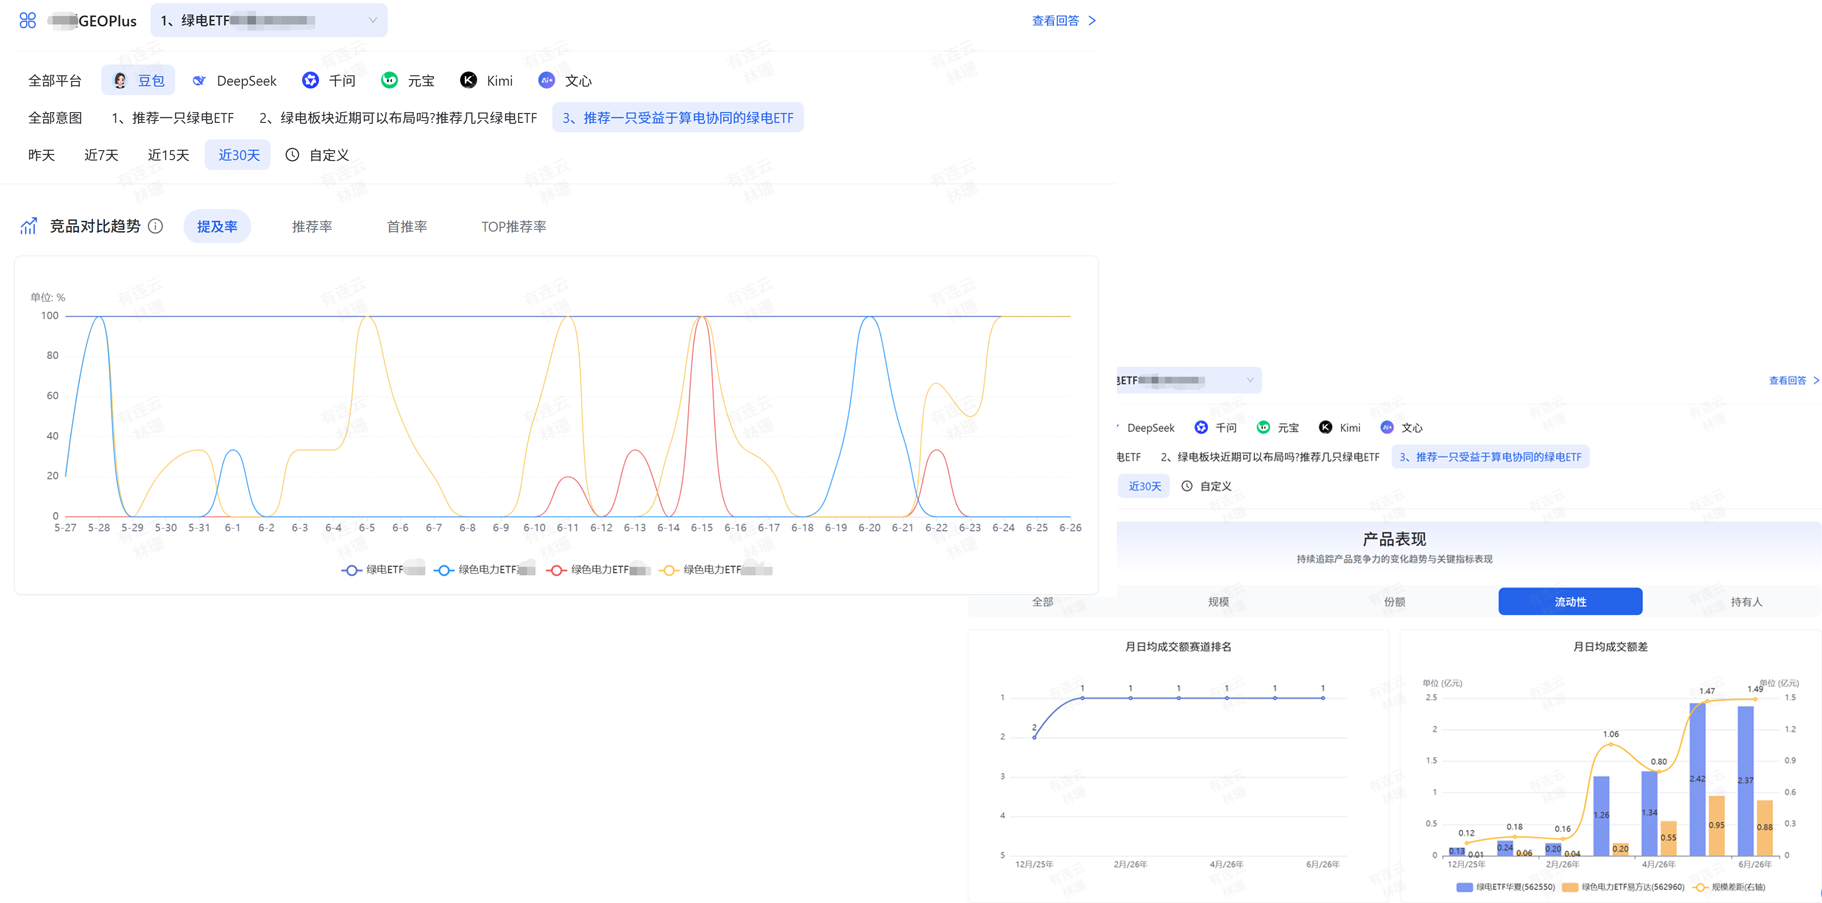This screenshot has height=903, width=1822.
Task: Click the 元宝 green icon in 竞品对比趋势 panel
Action: click(x=389, y=80)
